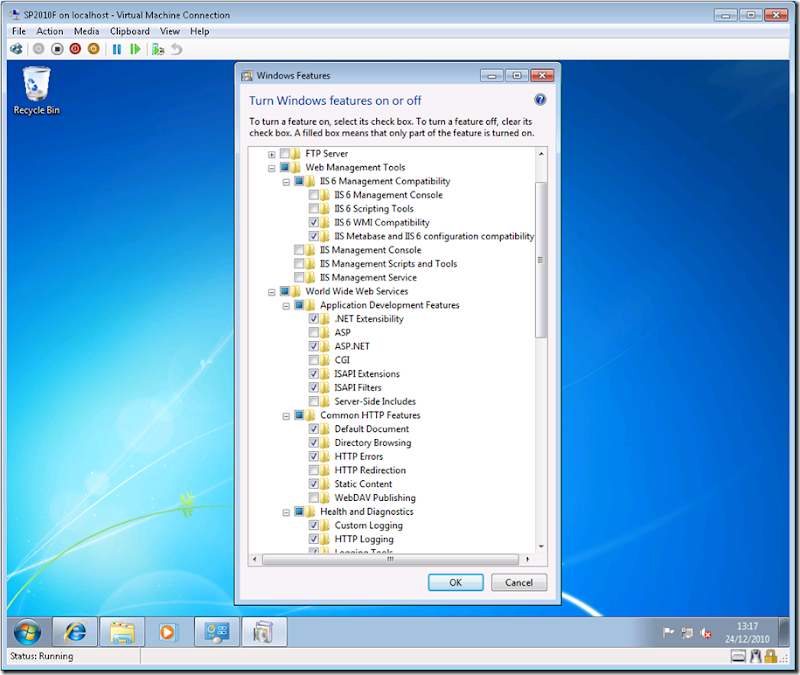Viewport: 800px width, 675px height.
Task: Cancel the Windows Features dialog
Action: (x=518, y=582)
